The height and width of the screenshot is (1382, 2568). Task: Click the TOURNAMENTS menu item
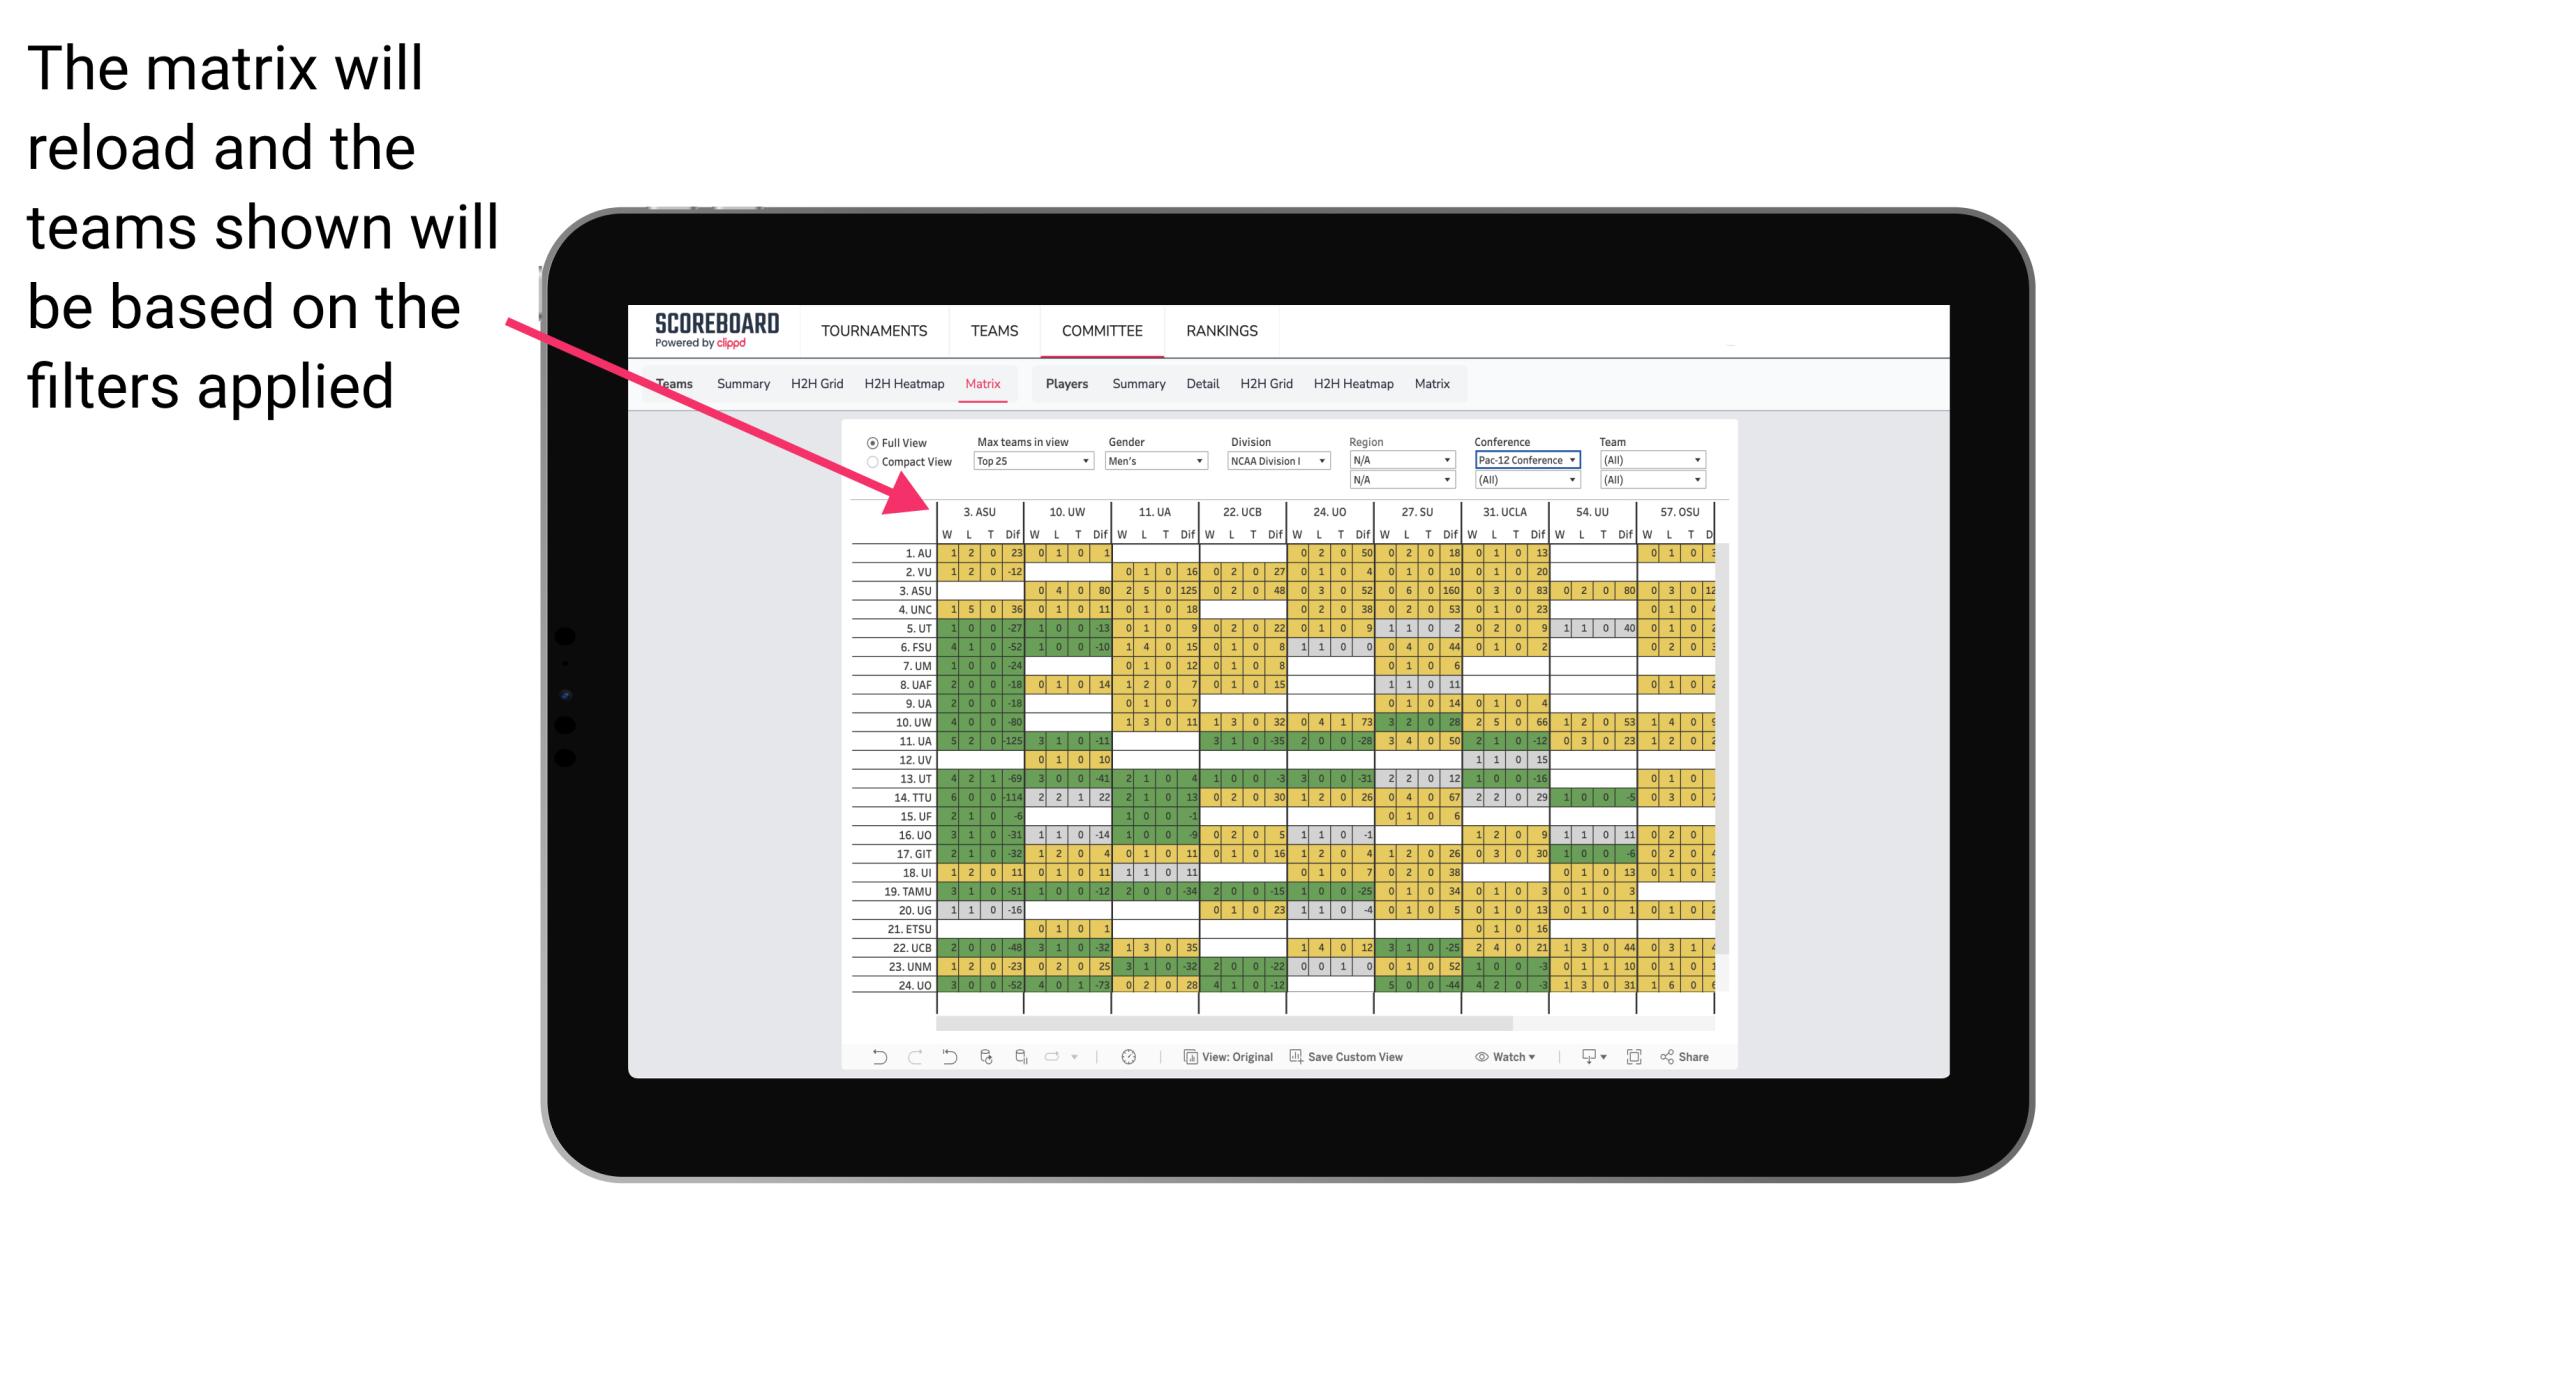click(871, 330)
